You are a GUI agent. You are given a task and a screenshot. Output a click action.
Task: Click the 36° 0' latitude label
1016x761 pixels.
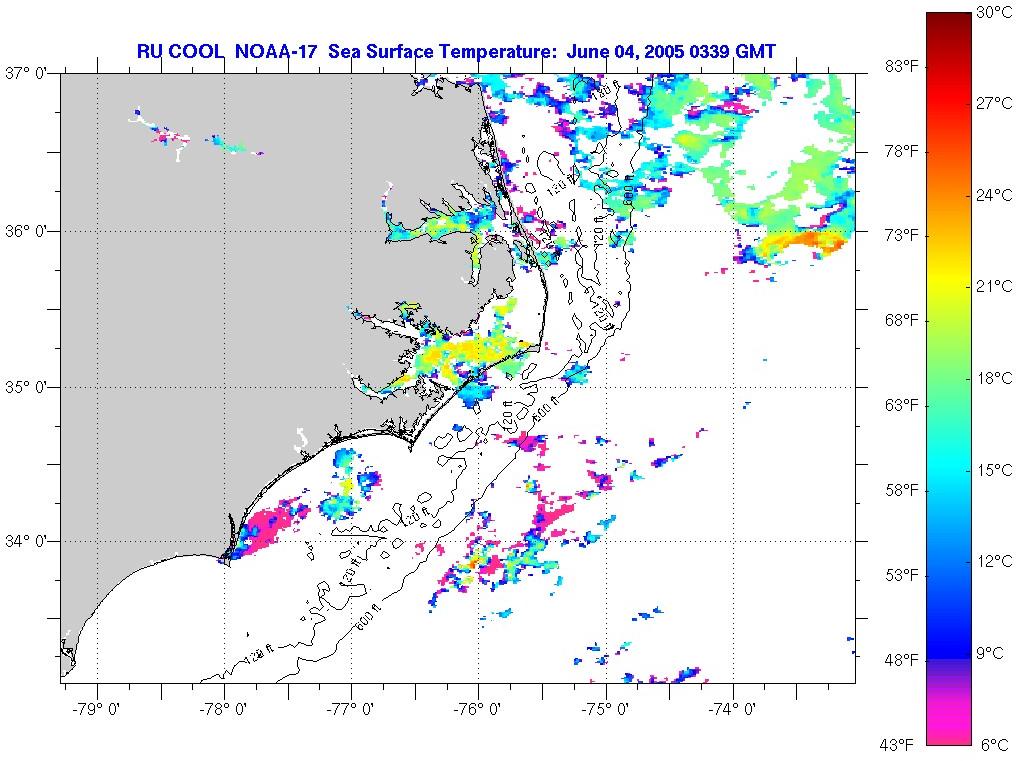[27, 231]
